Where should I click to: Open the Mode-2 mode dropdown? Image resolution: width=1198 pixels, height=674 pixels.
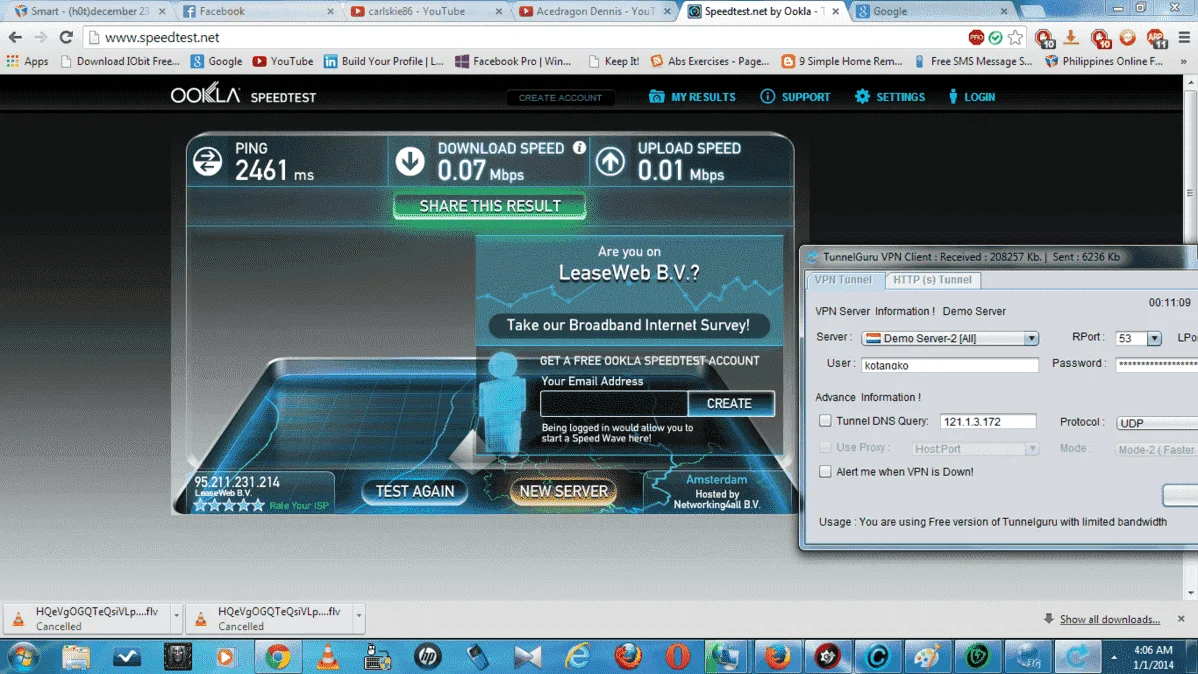(1157, 449)
